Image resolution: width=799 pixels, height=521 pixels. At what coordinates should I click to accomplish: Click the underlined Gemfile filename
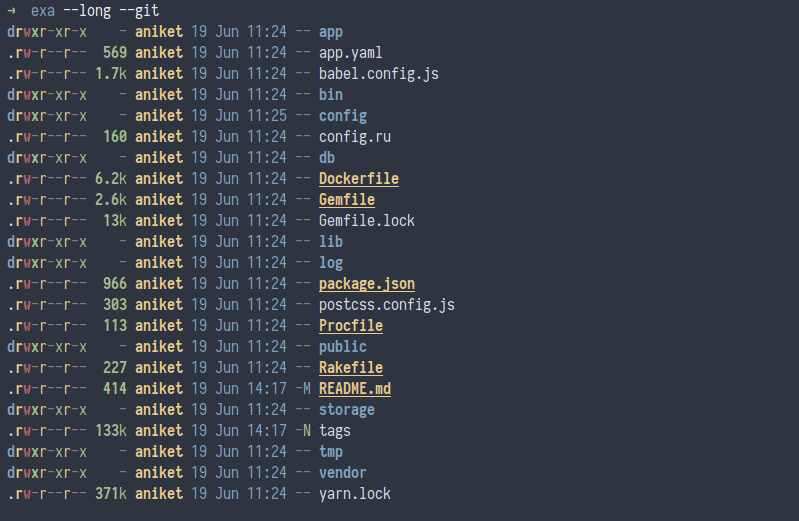[346, 200]
